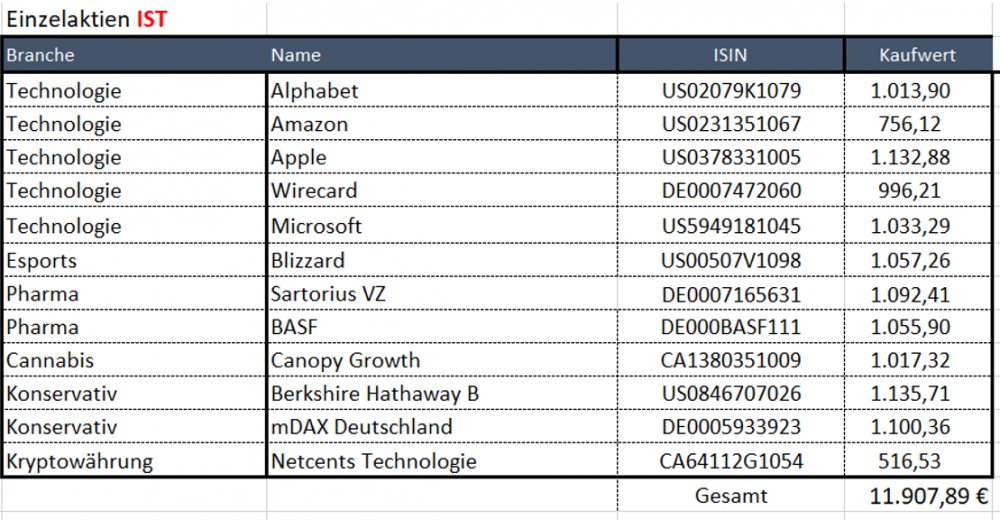
Task: Click the Amazon ISIN cell US0231351067
Action: tap(731, 124)
